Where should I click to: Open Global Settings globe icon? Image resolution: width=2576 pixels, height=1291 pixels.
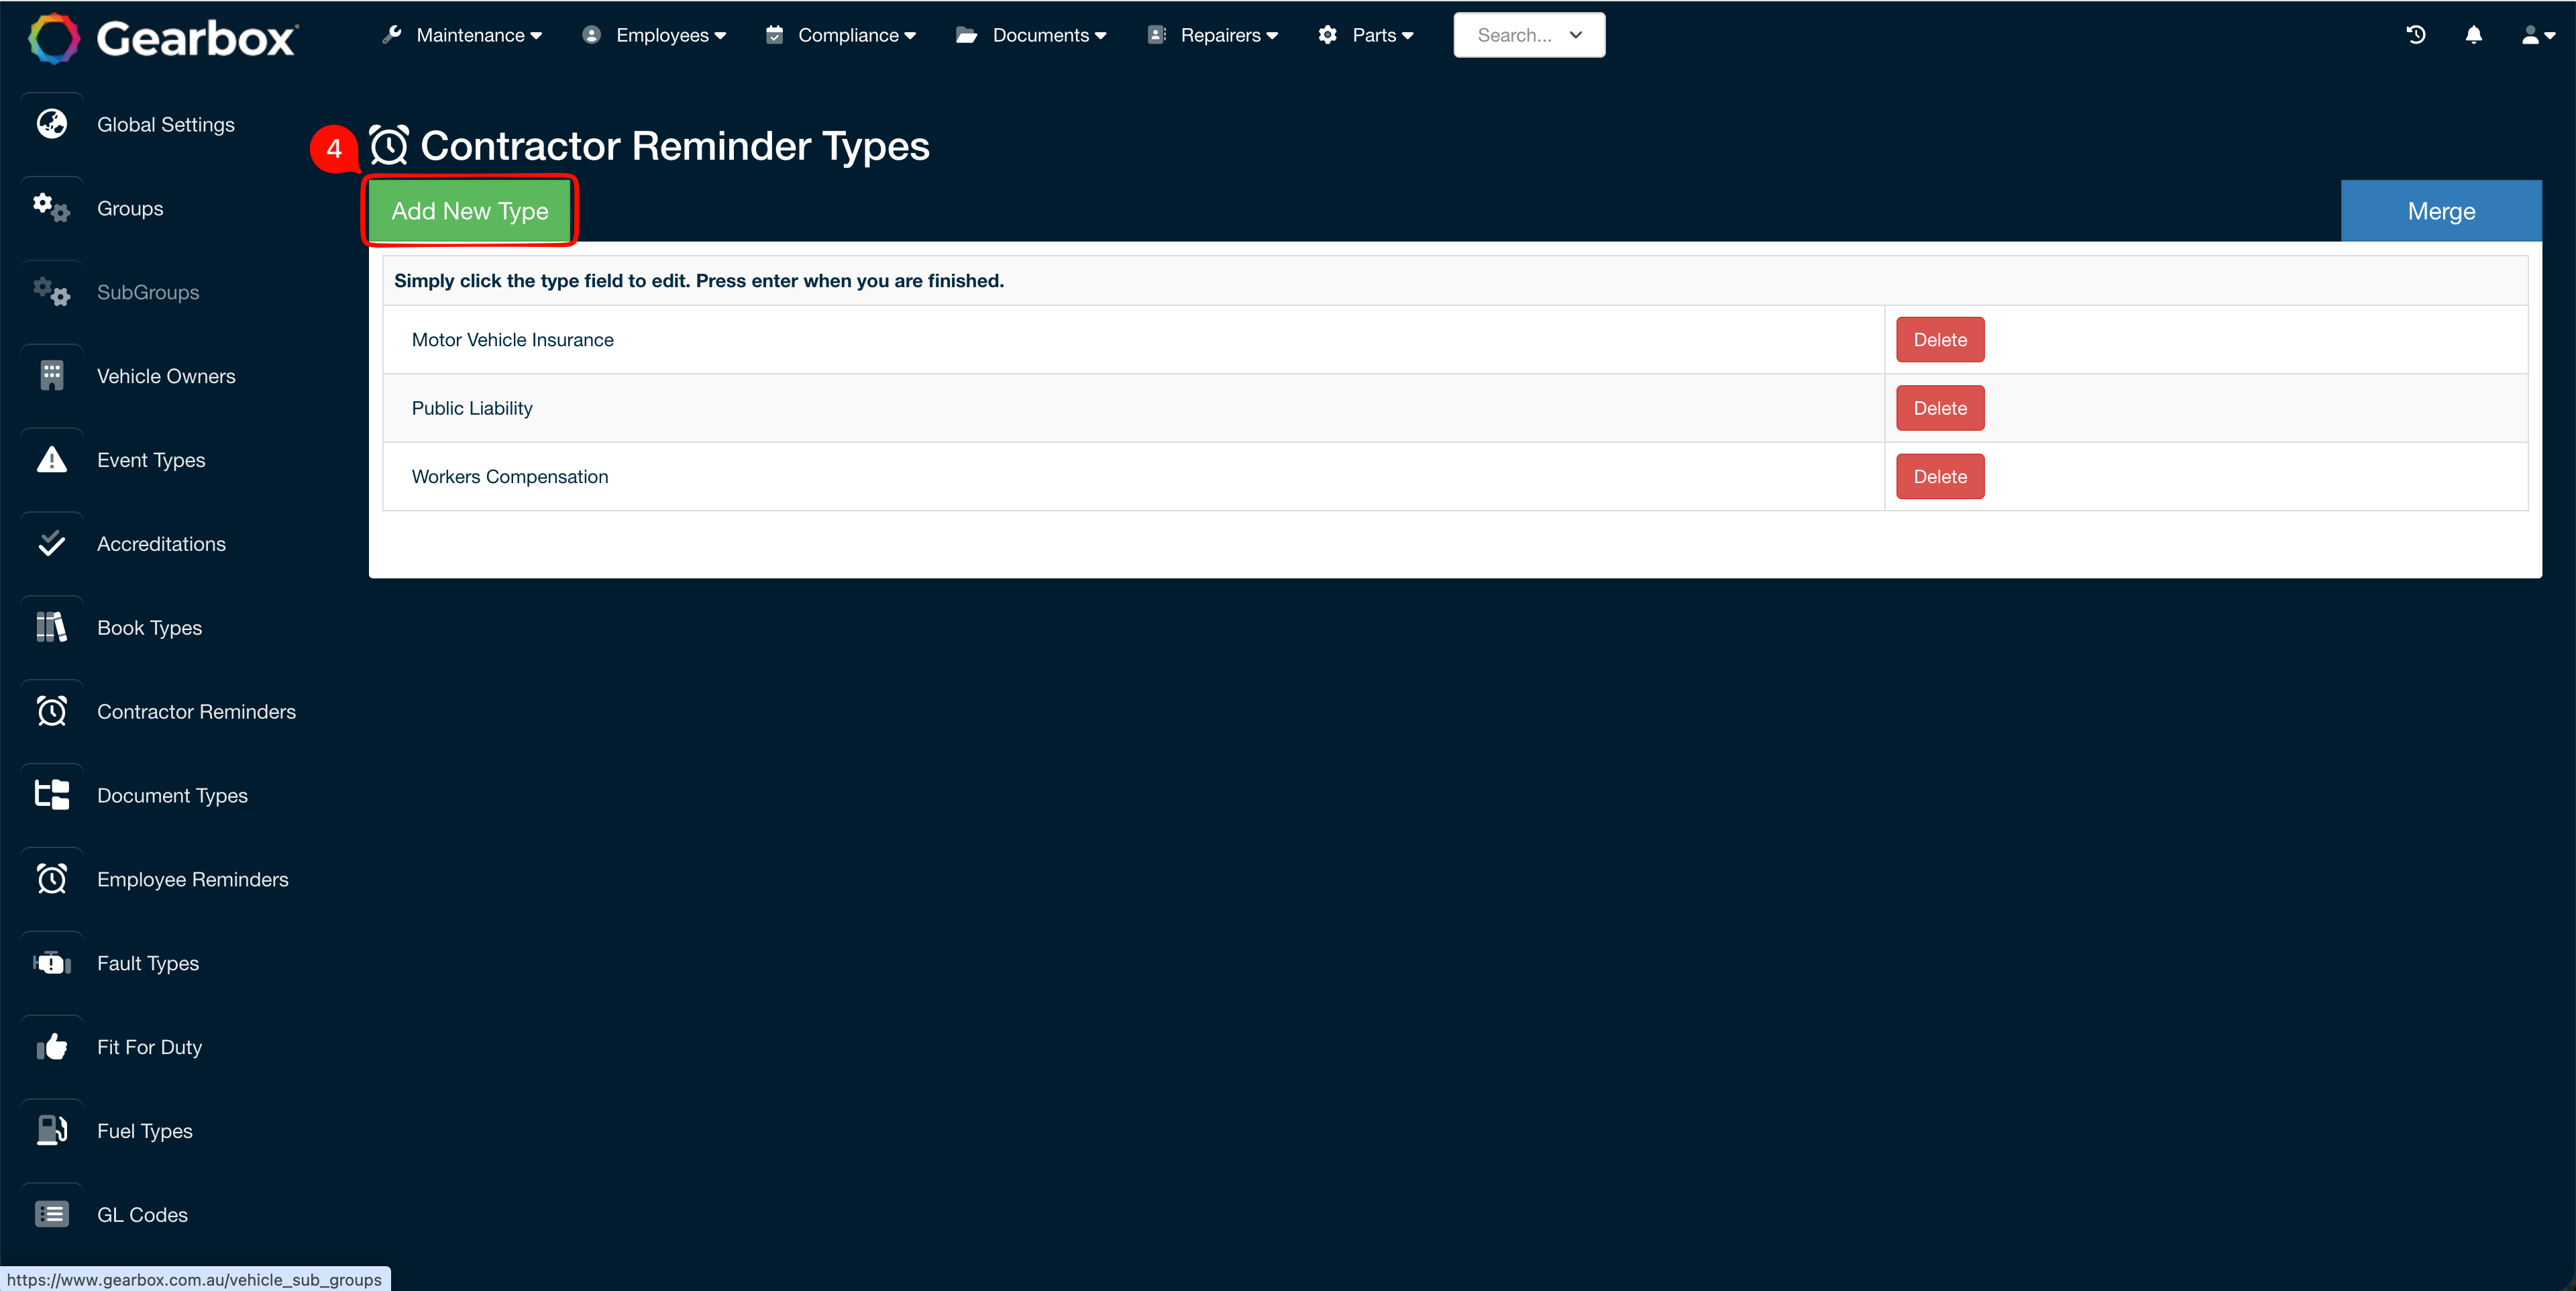click(x=52, y=124)
